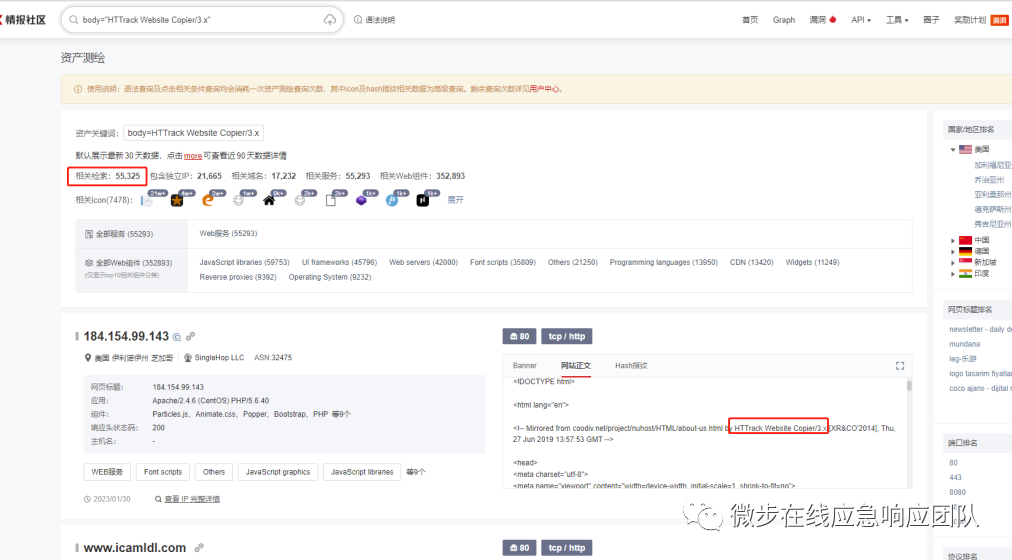The image size is (1012, 560).
Task: Expand the related icon list with 展开
Action: (x=456, y=200)
